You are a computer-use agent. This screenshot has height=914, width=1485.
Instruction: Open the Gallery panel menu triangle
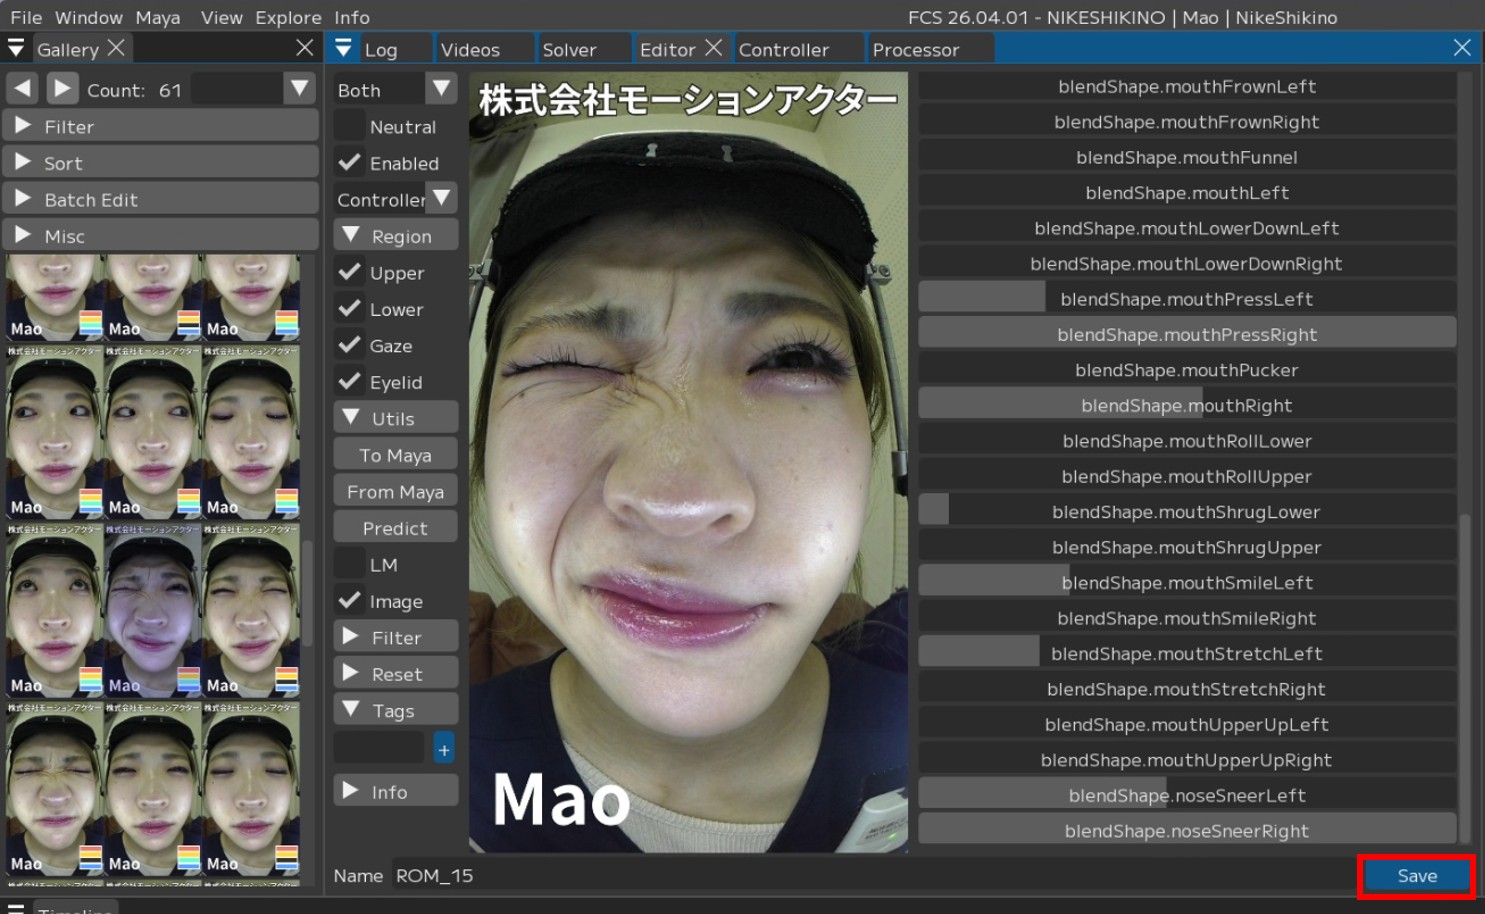coord(16,48)
